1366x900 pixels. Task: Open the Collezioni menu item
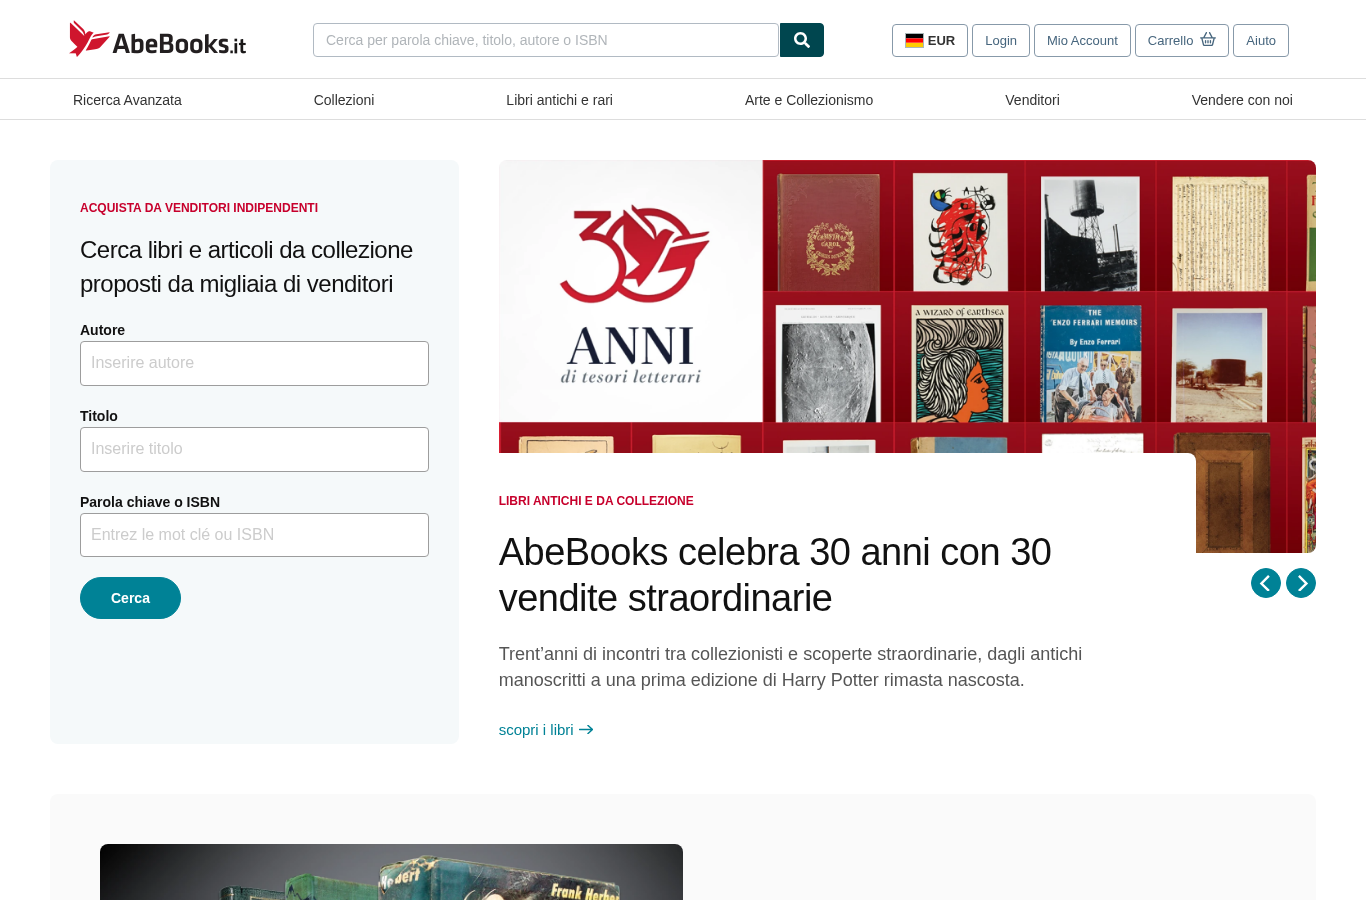(x=344, y=100)
